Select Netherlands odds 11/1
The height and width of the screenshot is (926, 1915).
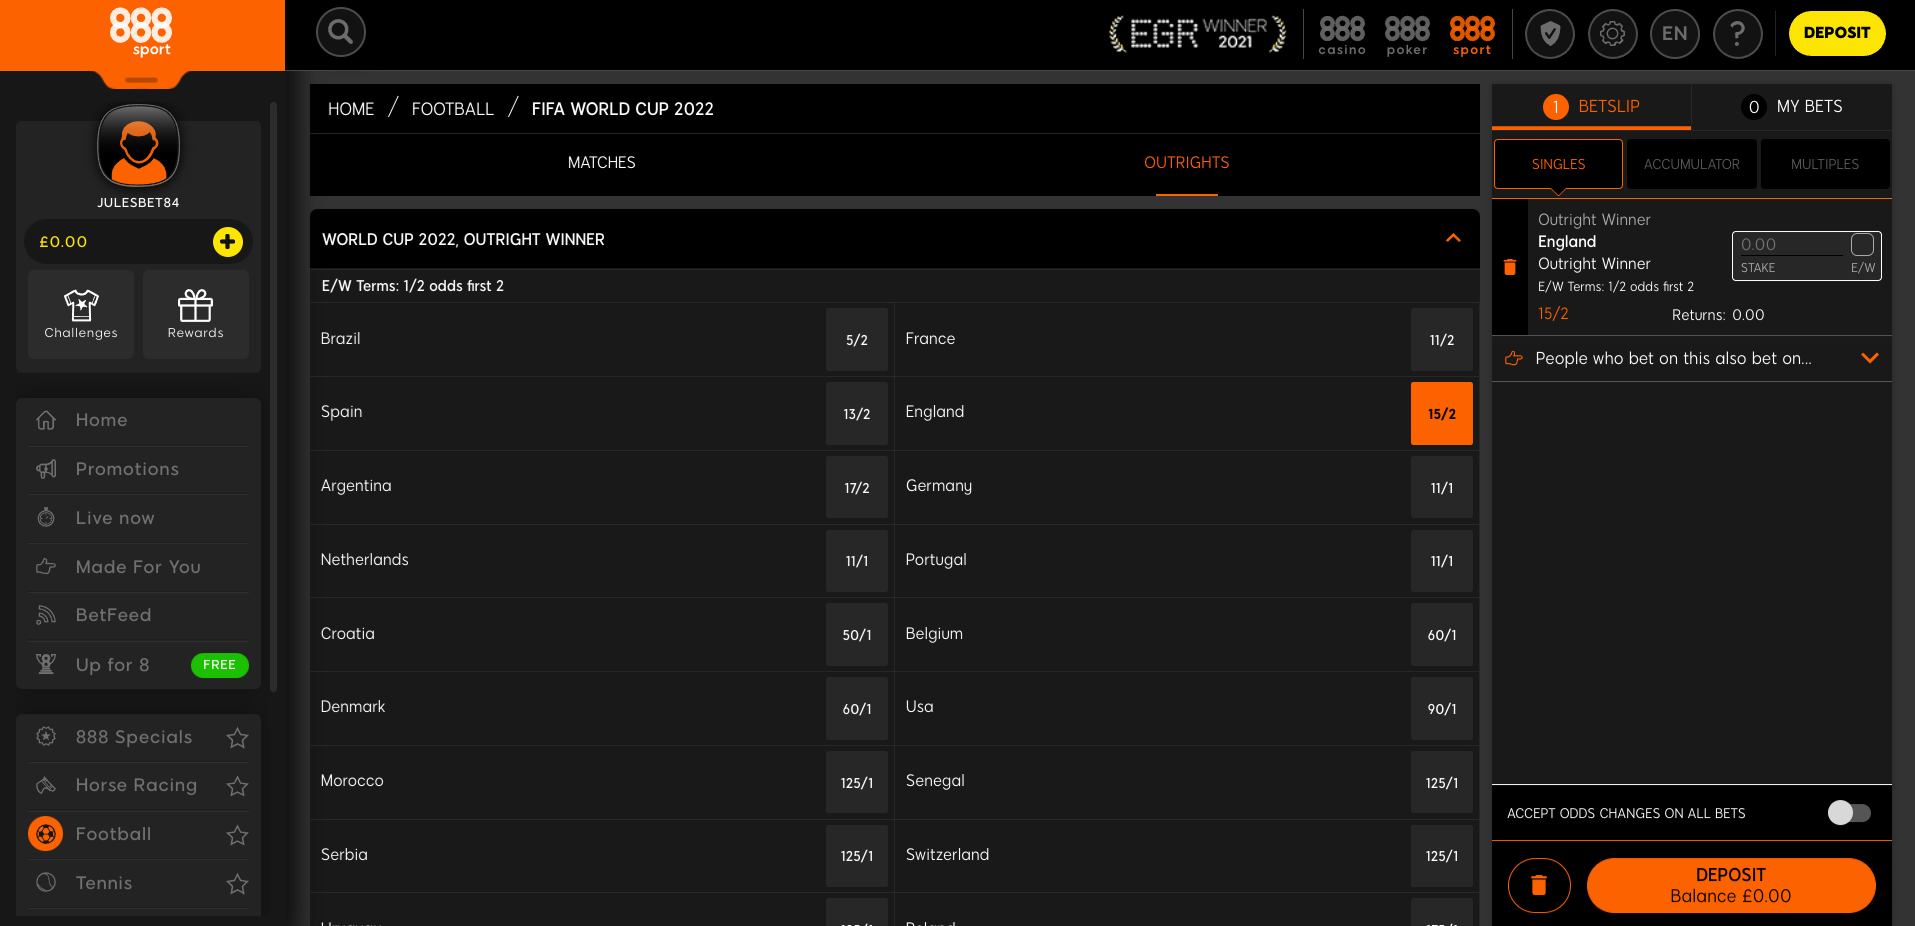[x=857, y=561]
